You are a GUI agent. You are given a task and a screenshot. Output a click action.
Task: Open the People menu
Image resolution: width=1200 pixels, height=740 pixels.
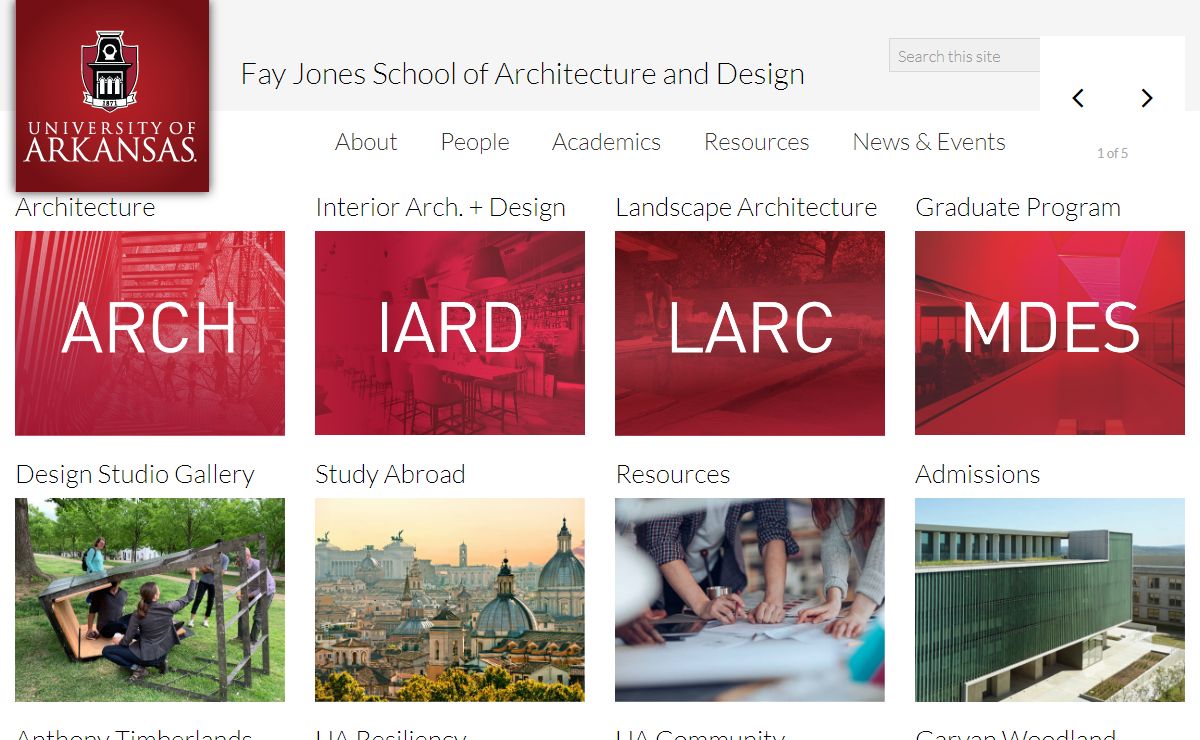[x=475, y=142]
